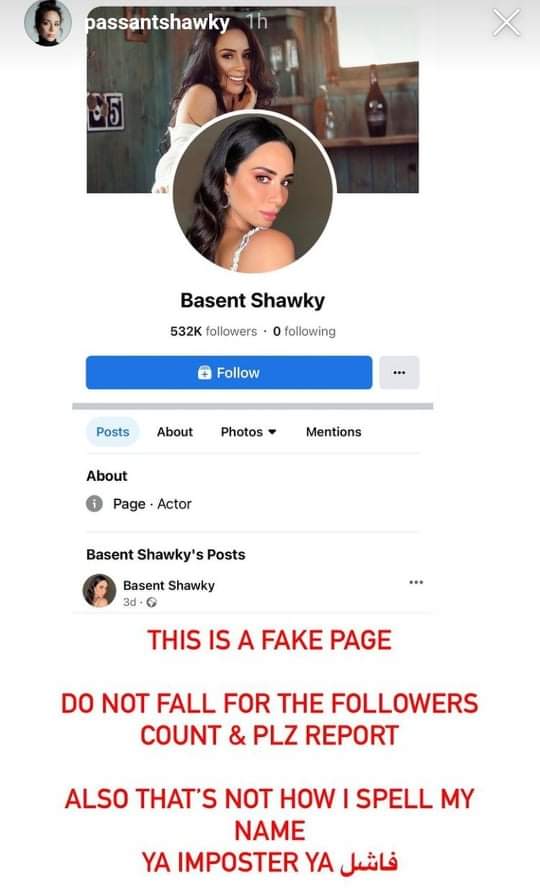Switch to the About tab

pos(175,432)
